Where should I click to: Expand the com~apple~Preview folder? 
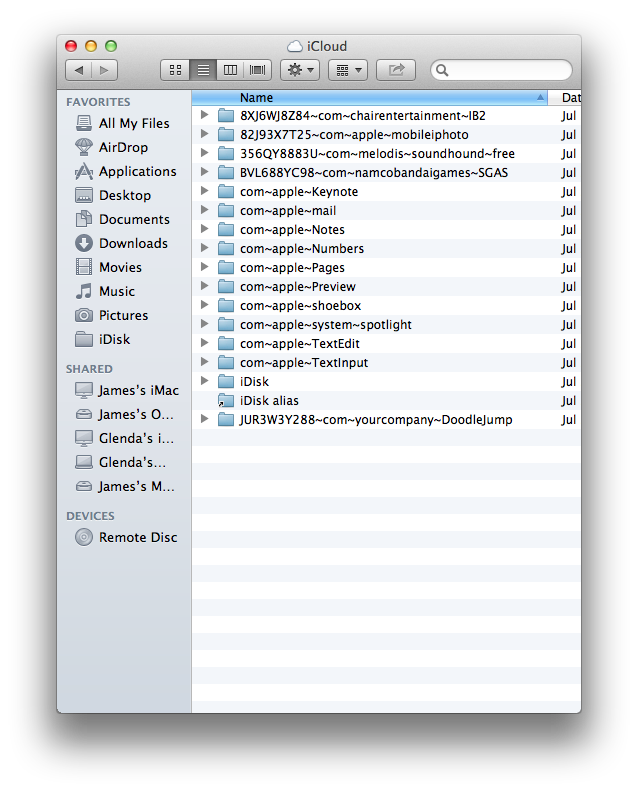coord(205,286)
